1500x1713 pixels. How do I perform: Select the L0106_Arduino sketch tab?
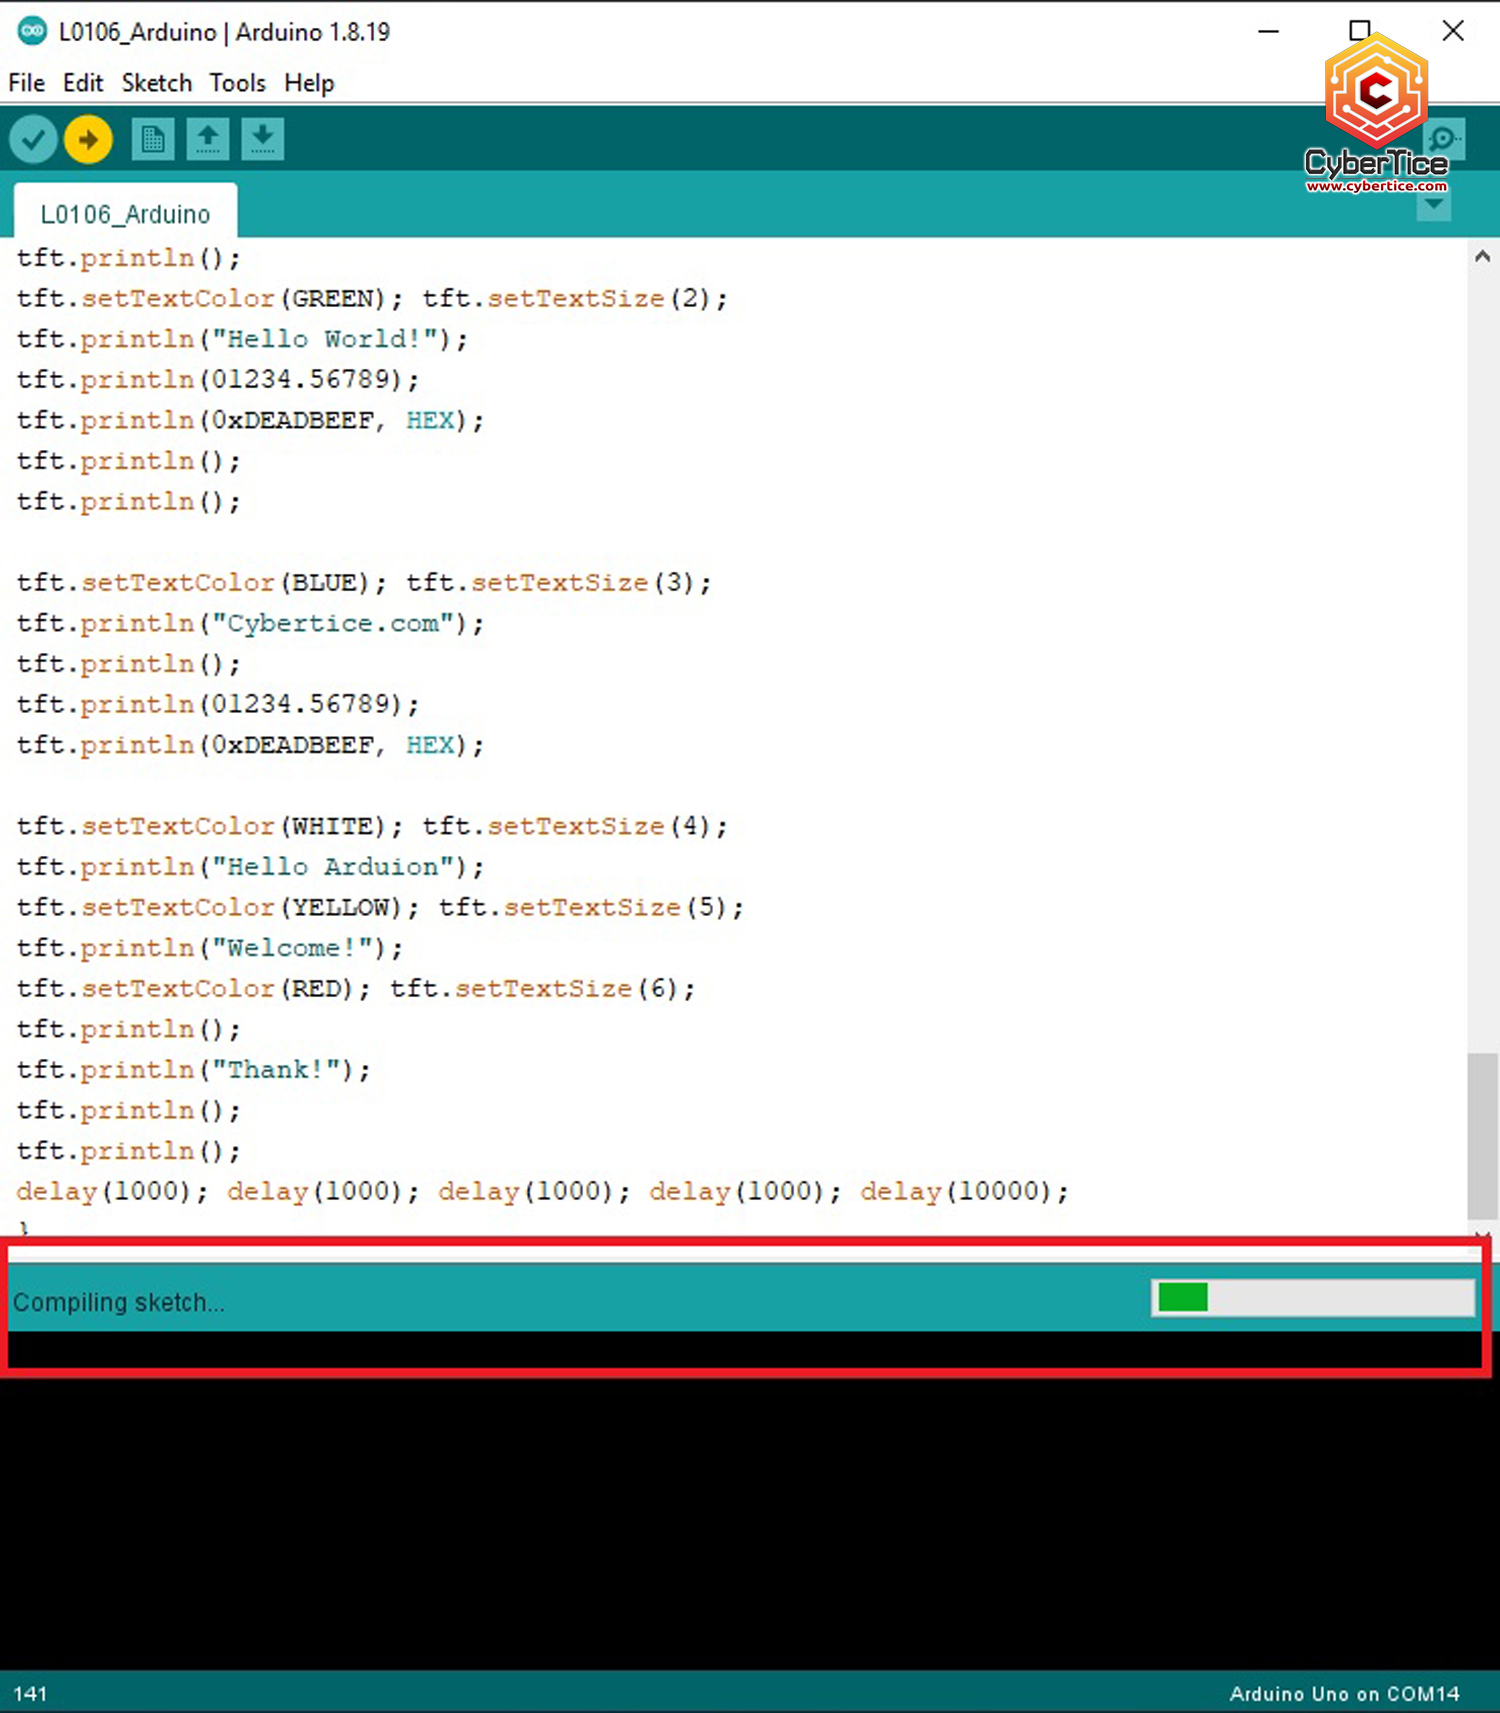click(x=125, y=213)
